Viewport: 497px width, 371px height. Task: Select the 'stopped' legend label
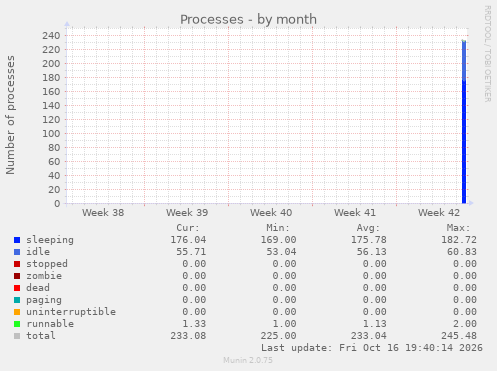(47, 264)
